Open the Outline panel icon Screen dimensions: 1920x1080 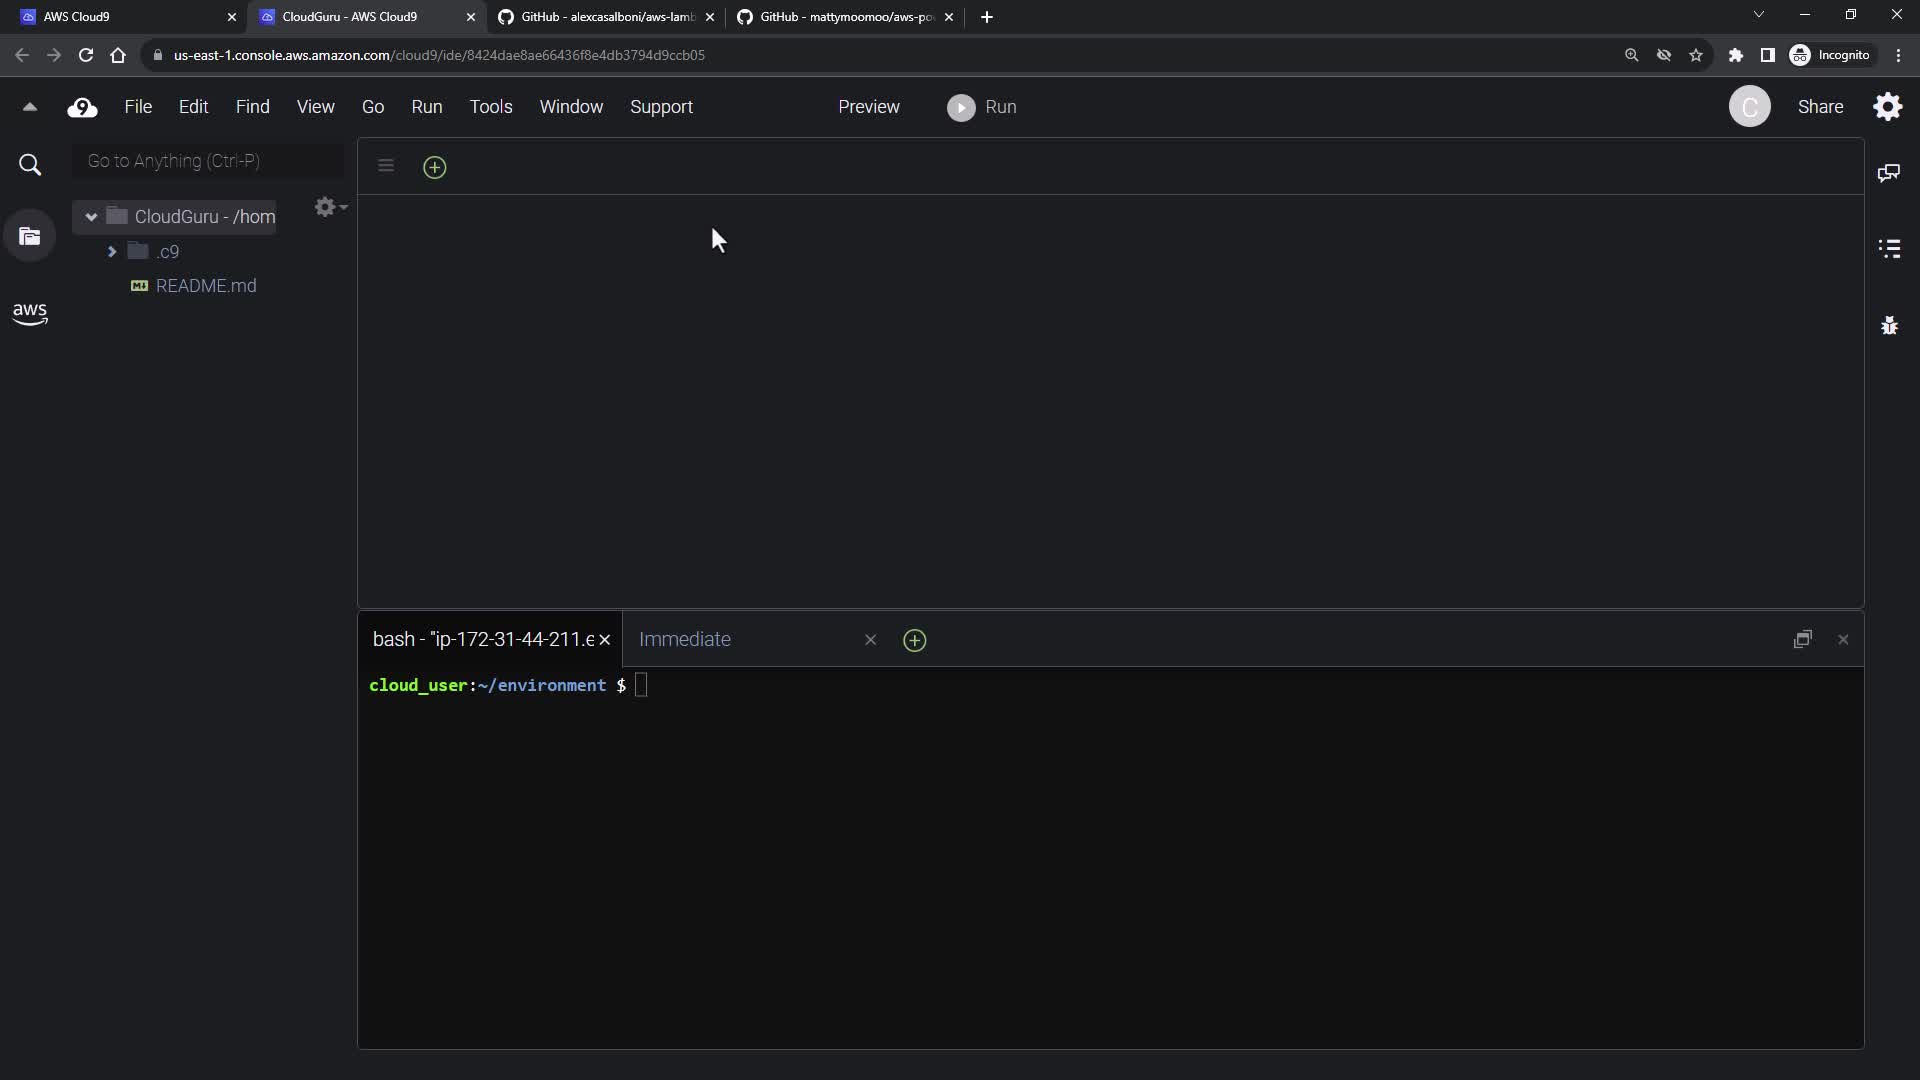pyautogui.click(x=1889, y=249)
